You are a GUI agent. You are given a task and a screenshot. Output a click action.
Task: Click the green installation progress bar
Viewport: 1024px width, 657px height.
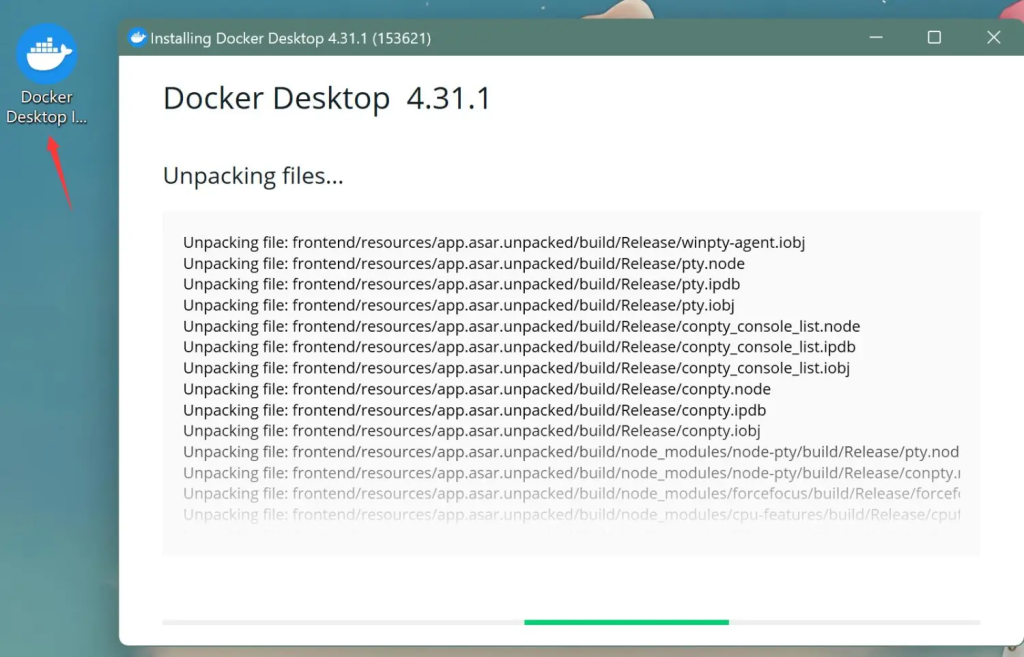(626, 622)
